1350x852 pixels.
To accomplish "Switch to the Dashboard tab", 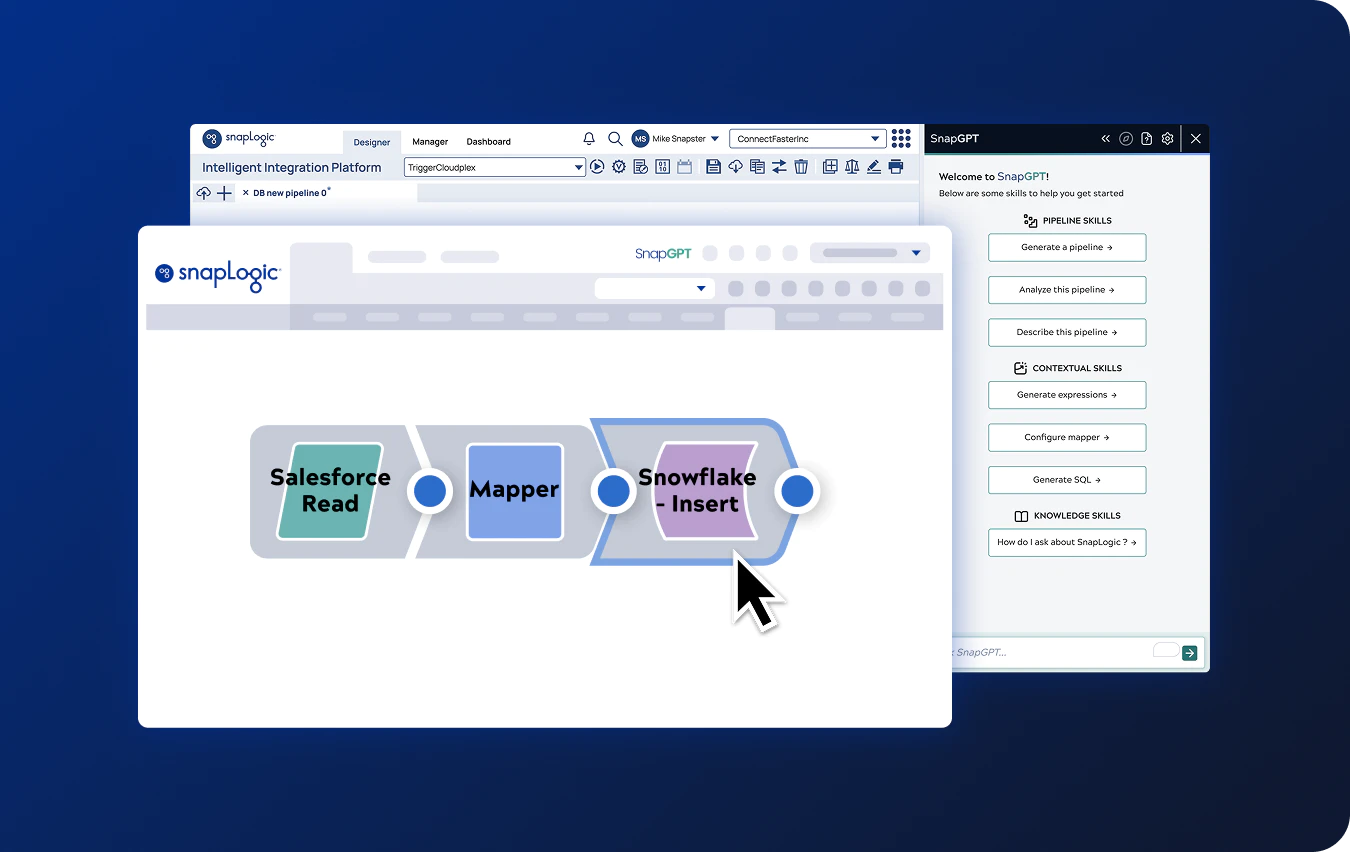I will pos(489,142).
